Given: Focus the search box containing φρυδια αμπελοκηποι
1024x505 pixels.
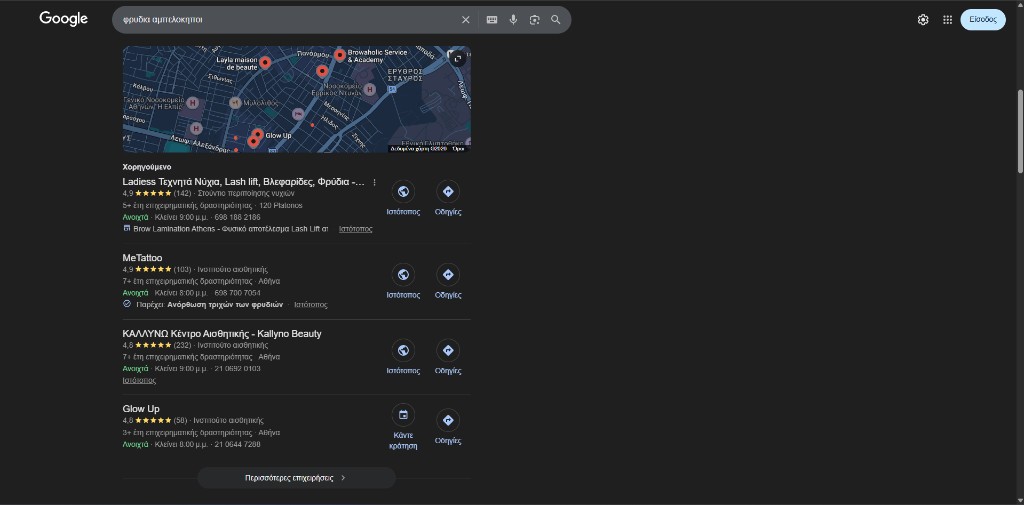Looking at the screenshot, I should pos(287,20).
